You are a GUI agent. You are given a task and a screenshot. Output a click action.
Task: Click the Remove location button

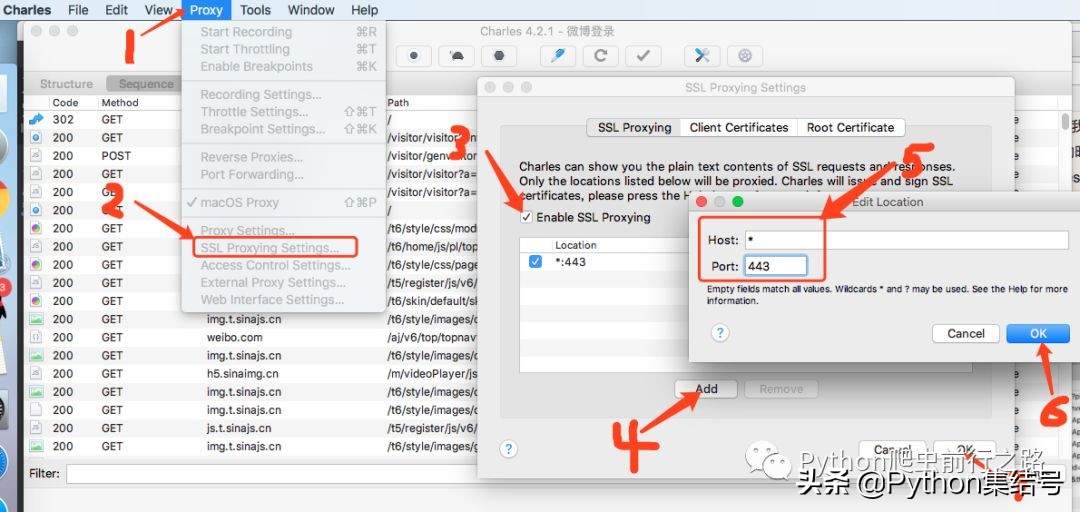[x=781, y=389]
